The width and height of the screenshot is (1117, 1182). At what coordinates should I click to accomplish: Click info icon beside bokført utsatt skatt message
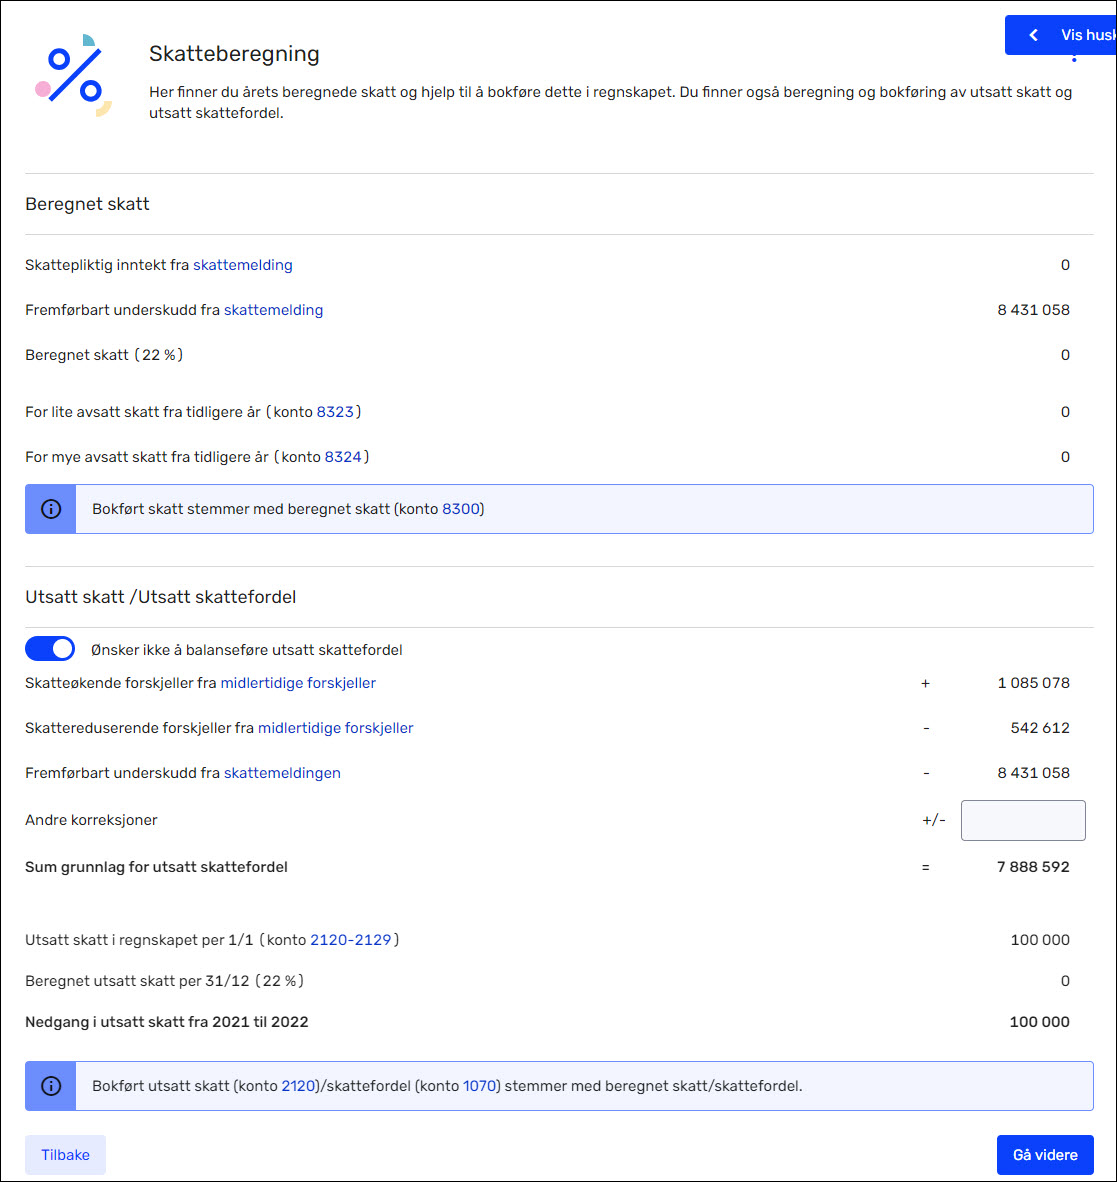pyautogui.click(x=50, y=1086)
